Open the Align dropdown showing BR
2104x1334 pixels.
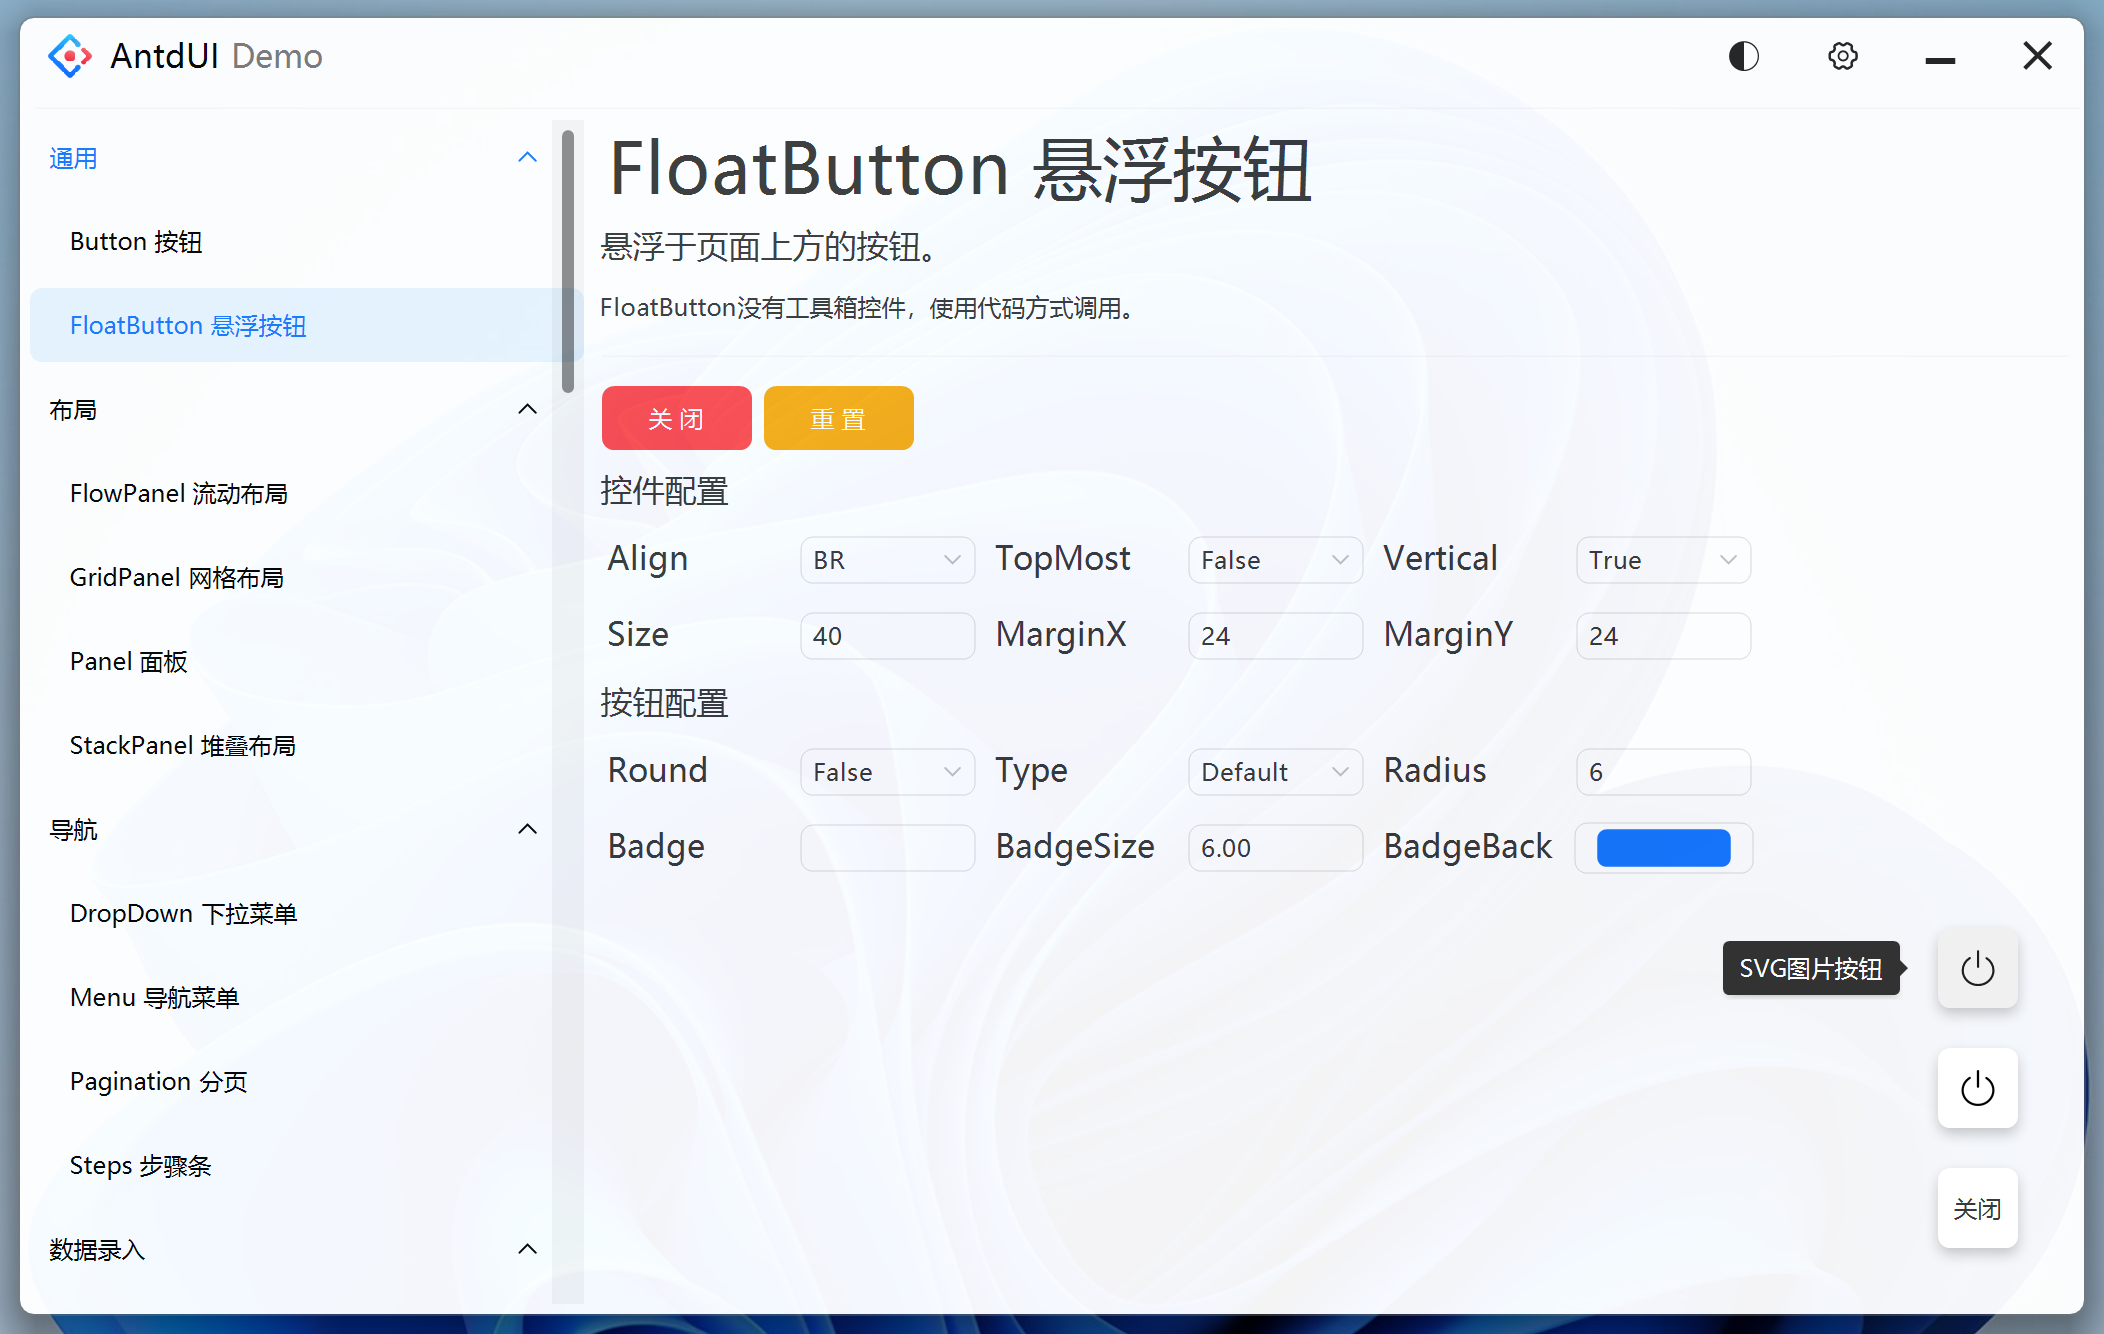tap(886, 560)
